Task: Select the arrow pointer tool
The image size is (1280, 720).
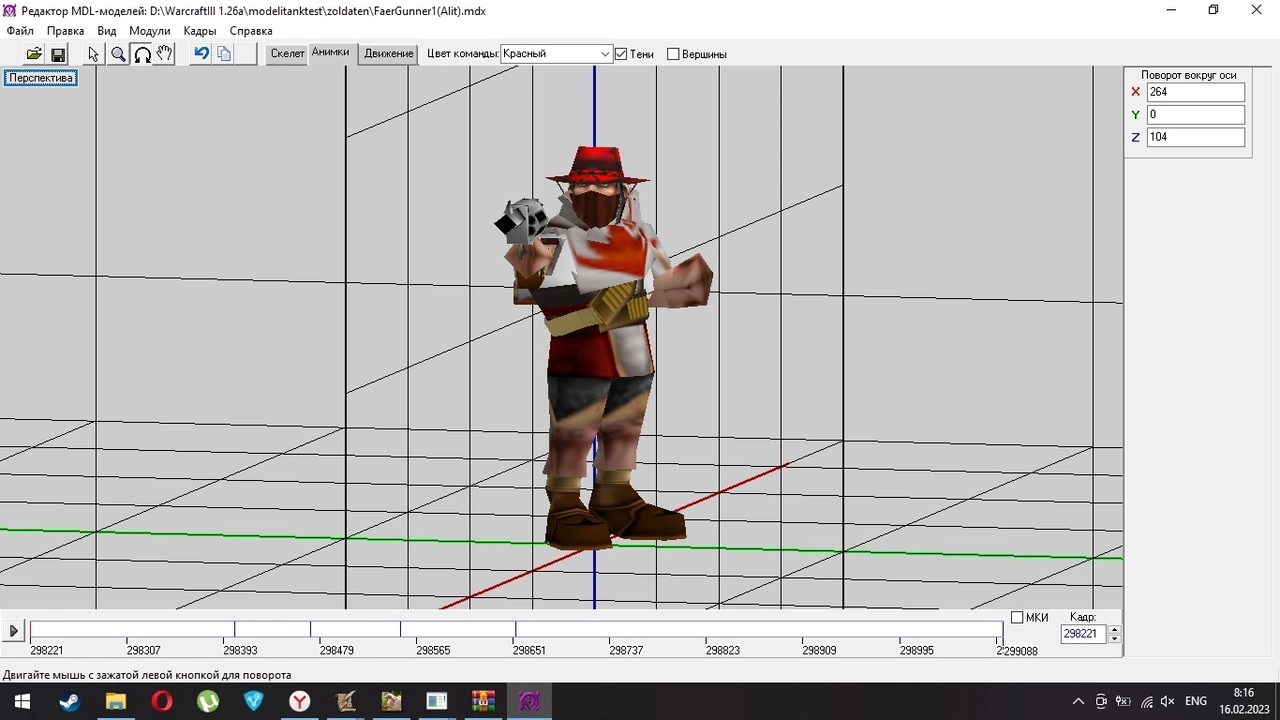Action: [94, 54]
